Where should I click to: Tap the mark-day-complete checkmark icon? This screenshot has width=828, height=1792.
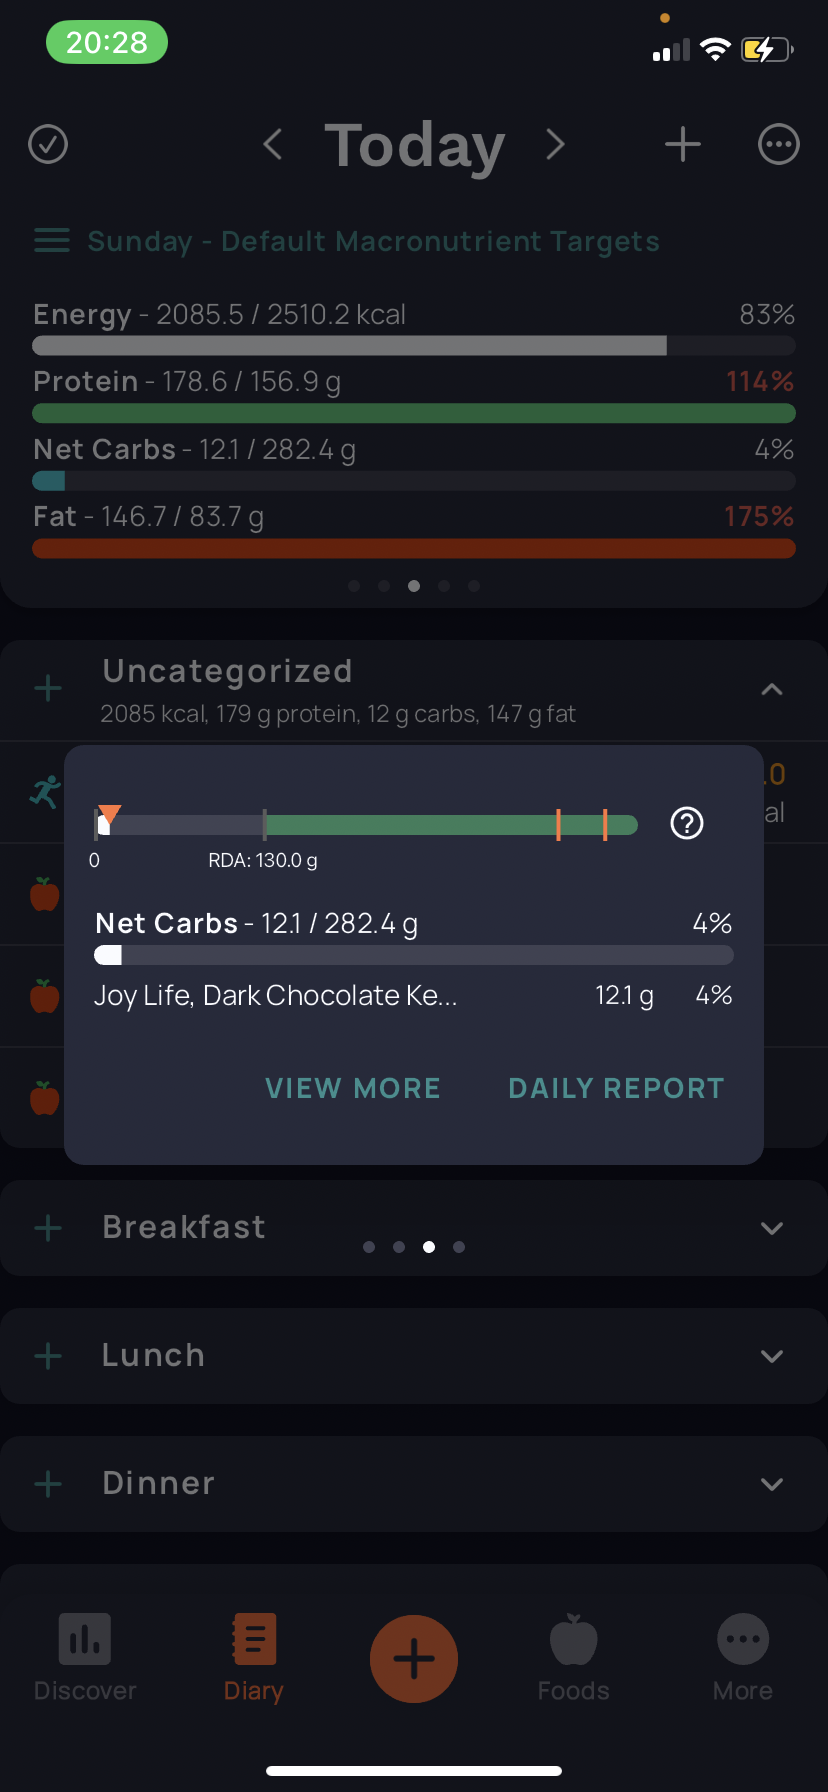[48, 144]
